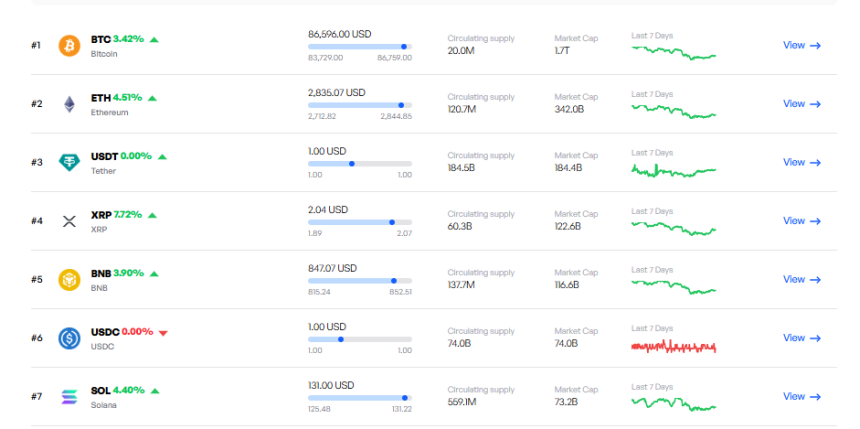Click the USDC coin icon
Viewport: 860px width, 429px height.
(69, 338)
